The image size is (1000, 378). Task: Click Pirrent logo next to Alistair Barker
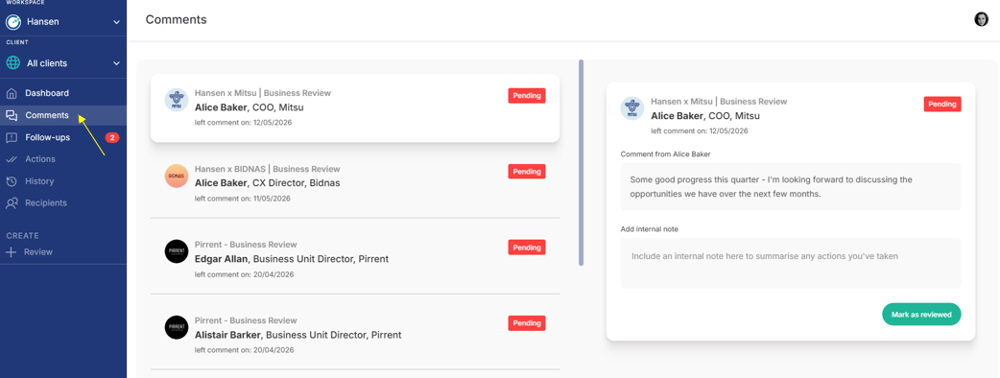[x=176, y=327]
